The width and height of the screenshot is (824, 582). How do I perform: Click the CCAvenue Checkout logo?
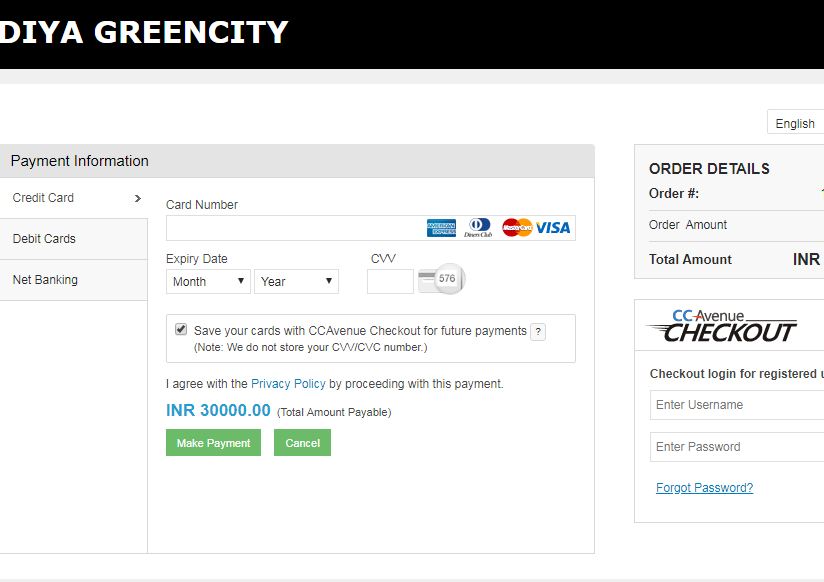(722, 325)
